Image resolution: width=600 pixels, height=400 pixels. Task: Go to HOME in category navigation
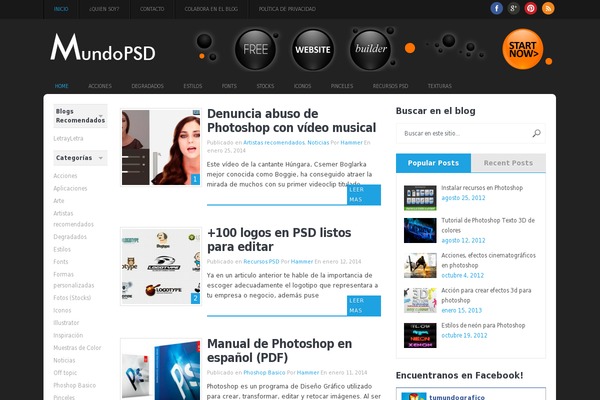[61, 86]
